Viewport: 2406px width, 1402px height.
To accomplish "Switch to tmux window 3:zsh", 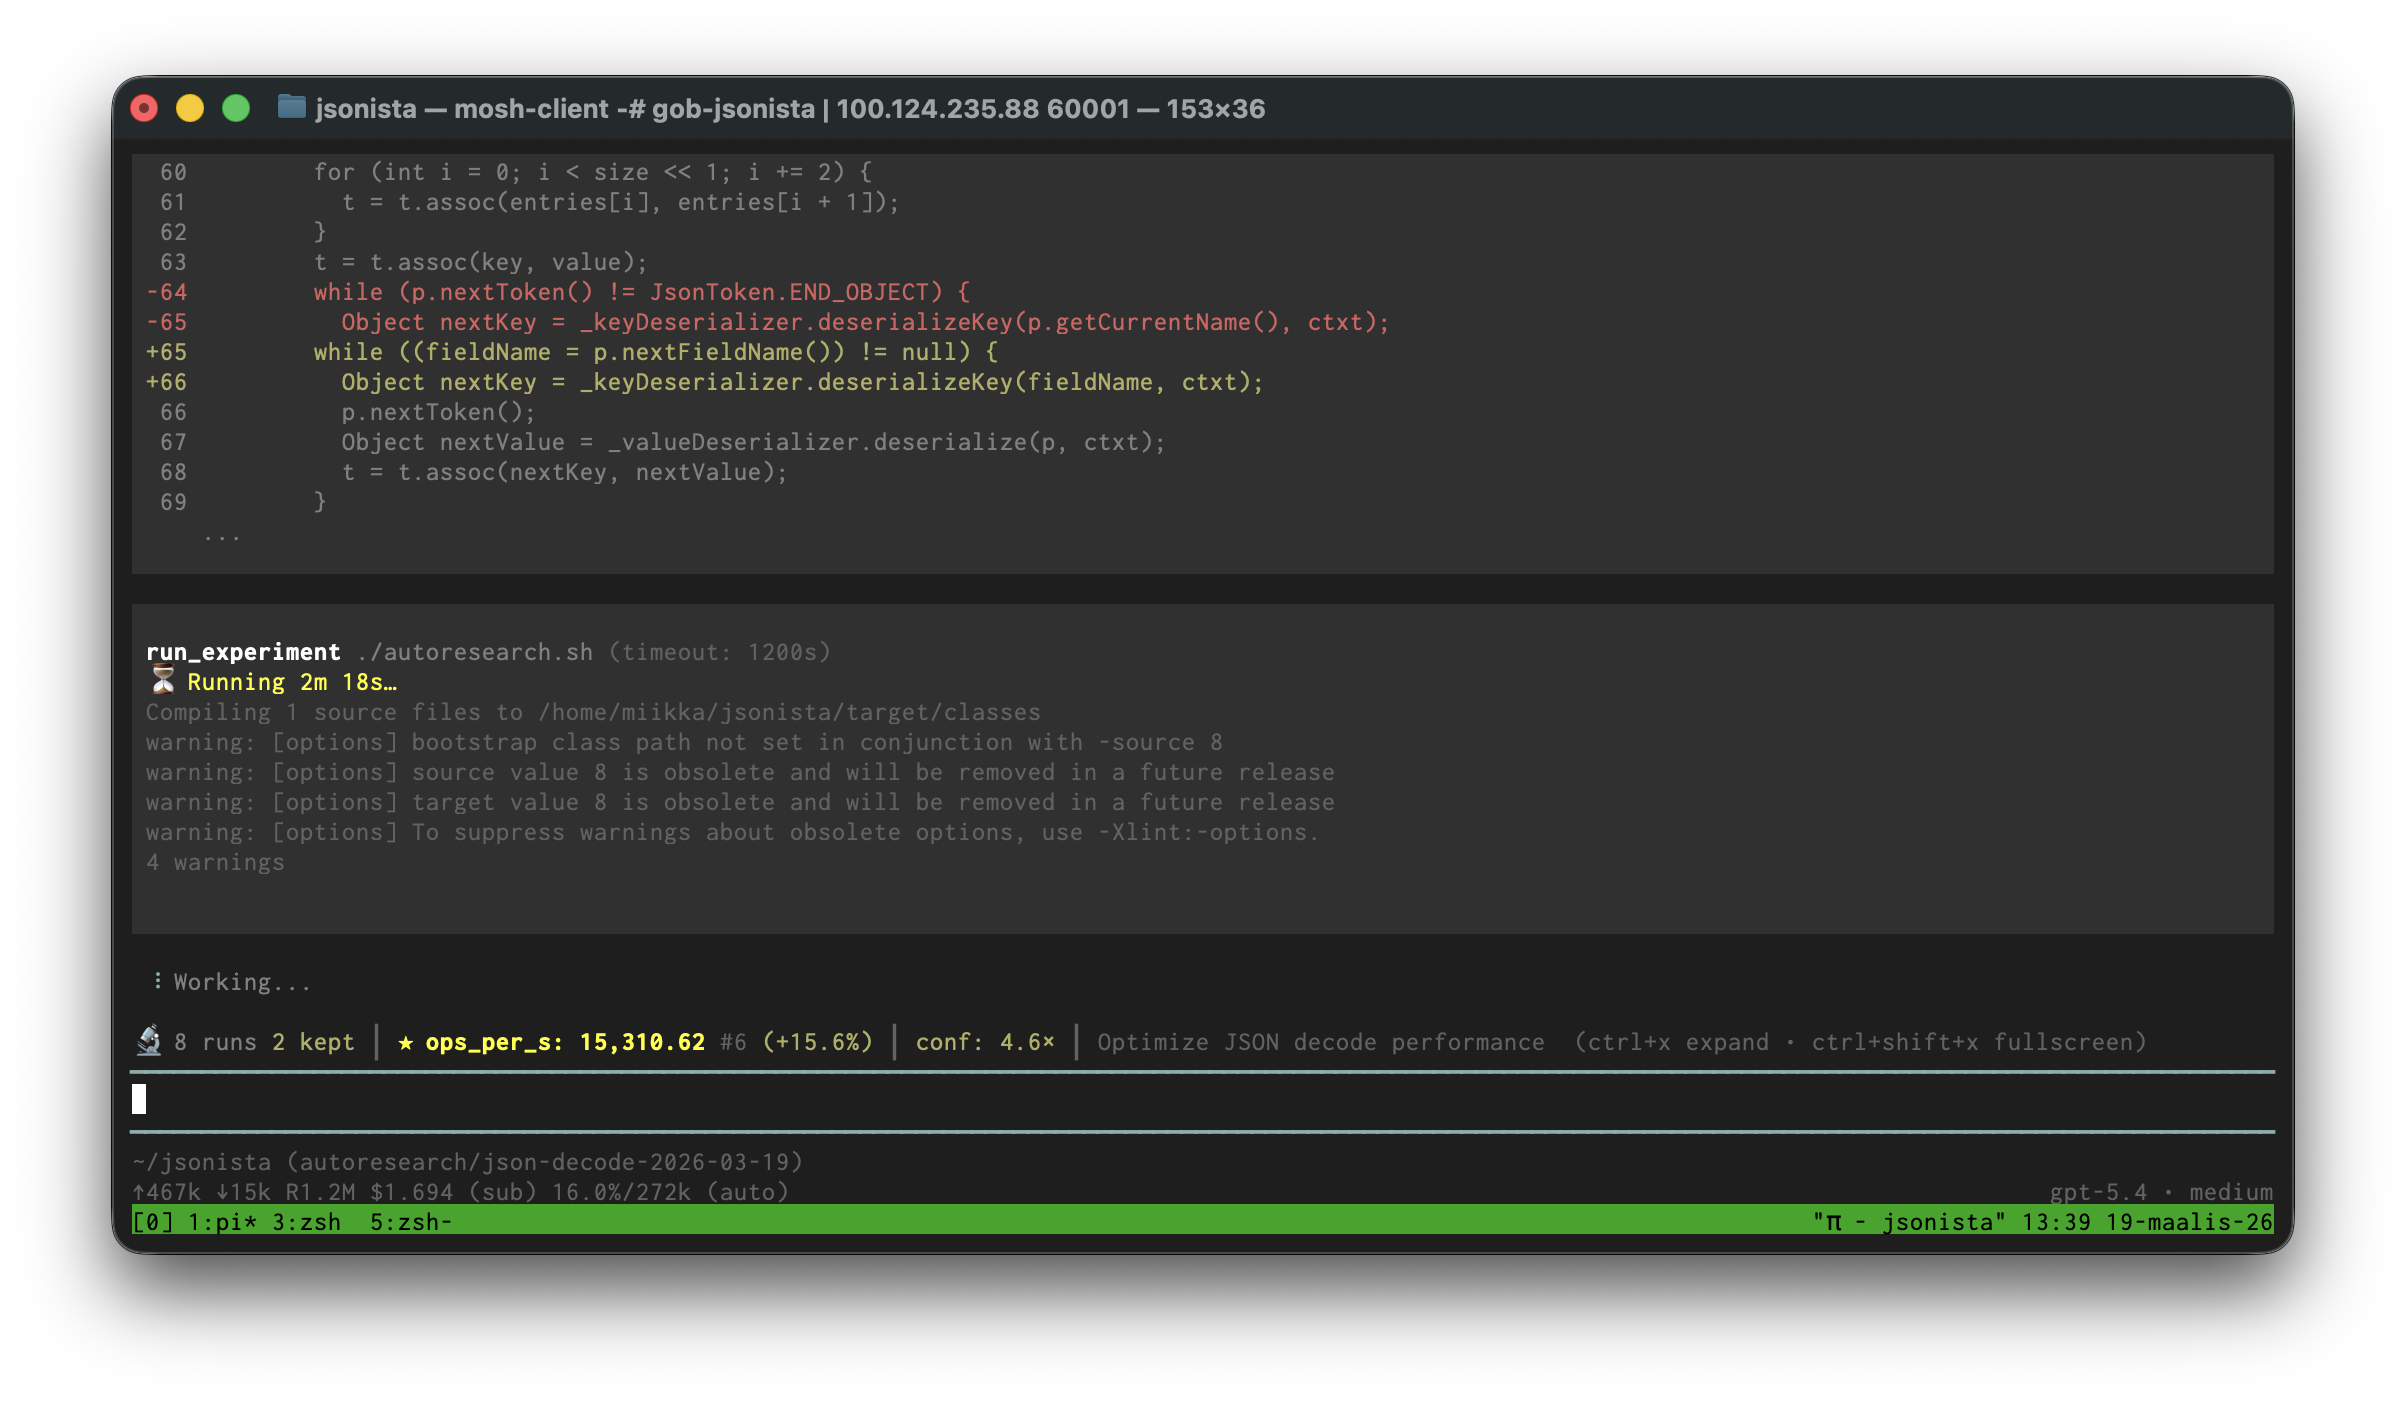I will point(306,1221).
